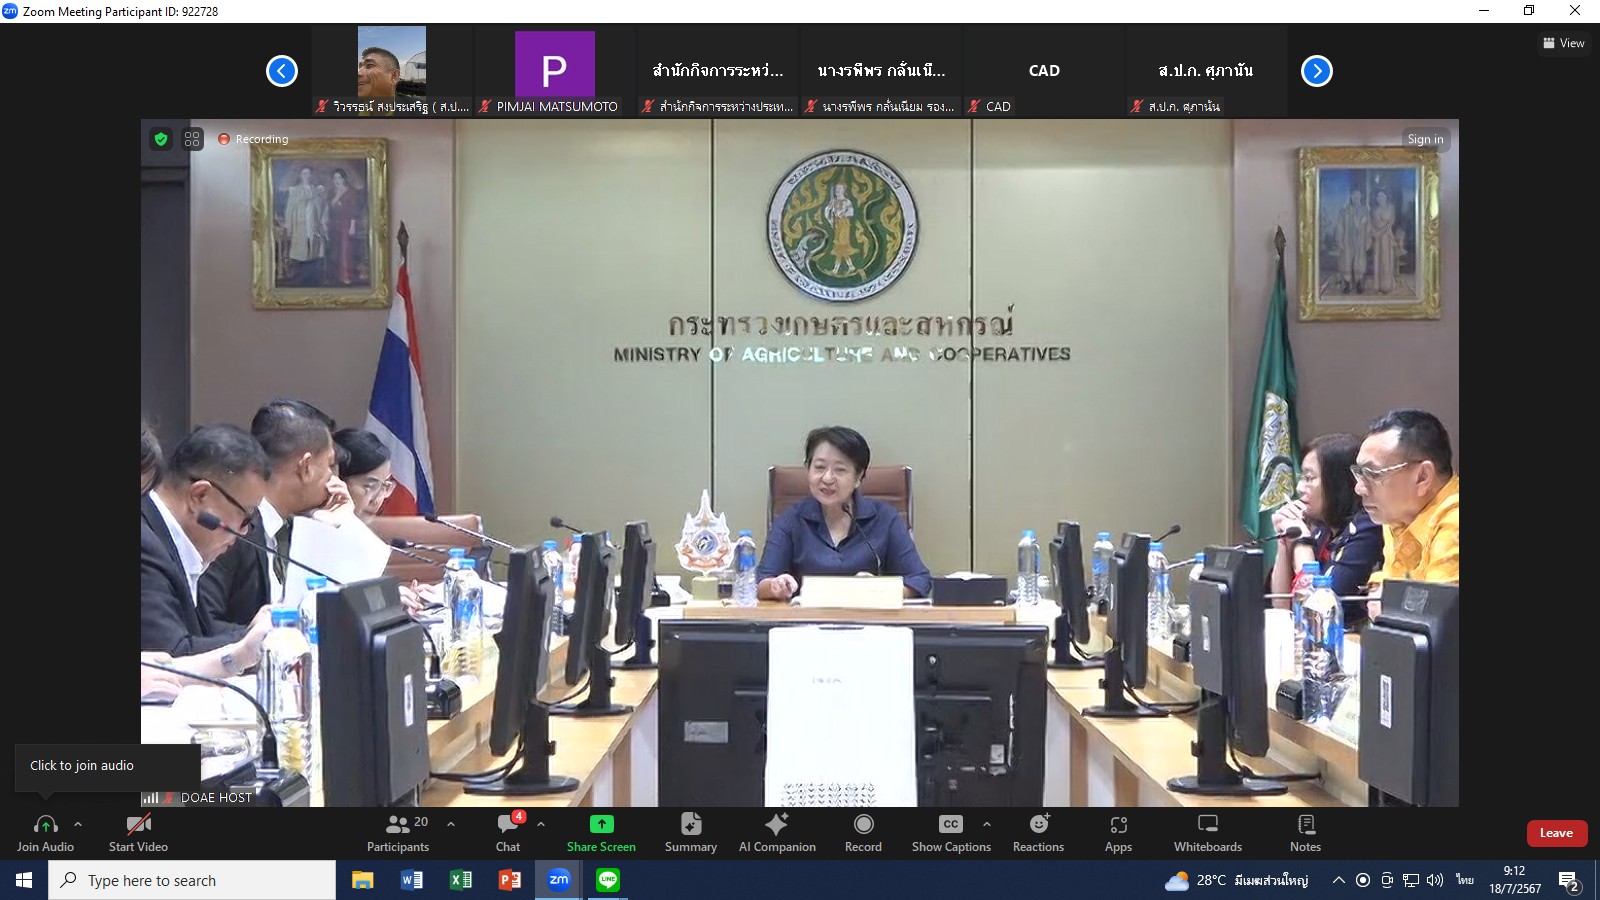1600x900 pixels.
Task: Select PIMJAI MATSUMOTO participant thumbnail
Action: point(555,71)
